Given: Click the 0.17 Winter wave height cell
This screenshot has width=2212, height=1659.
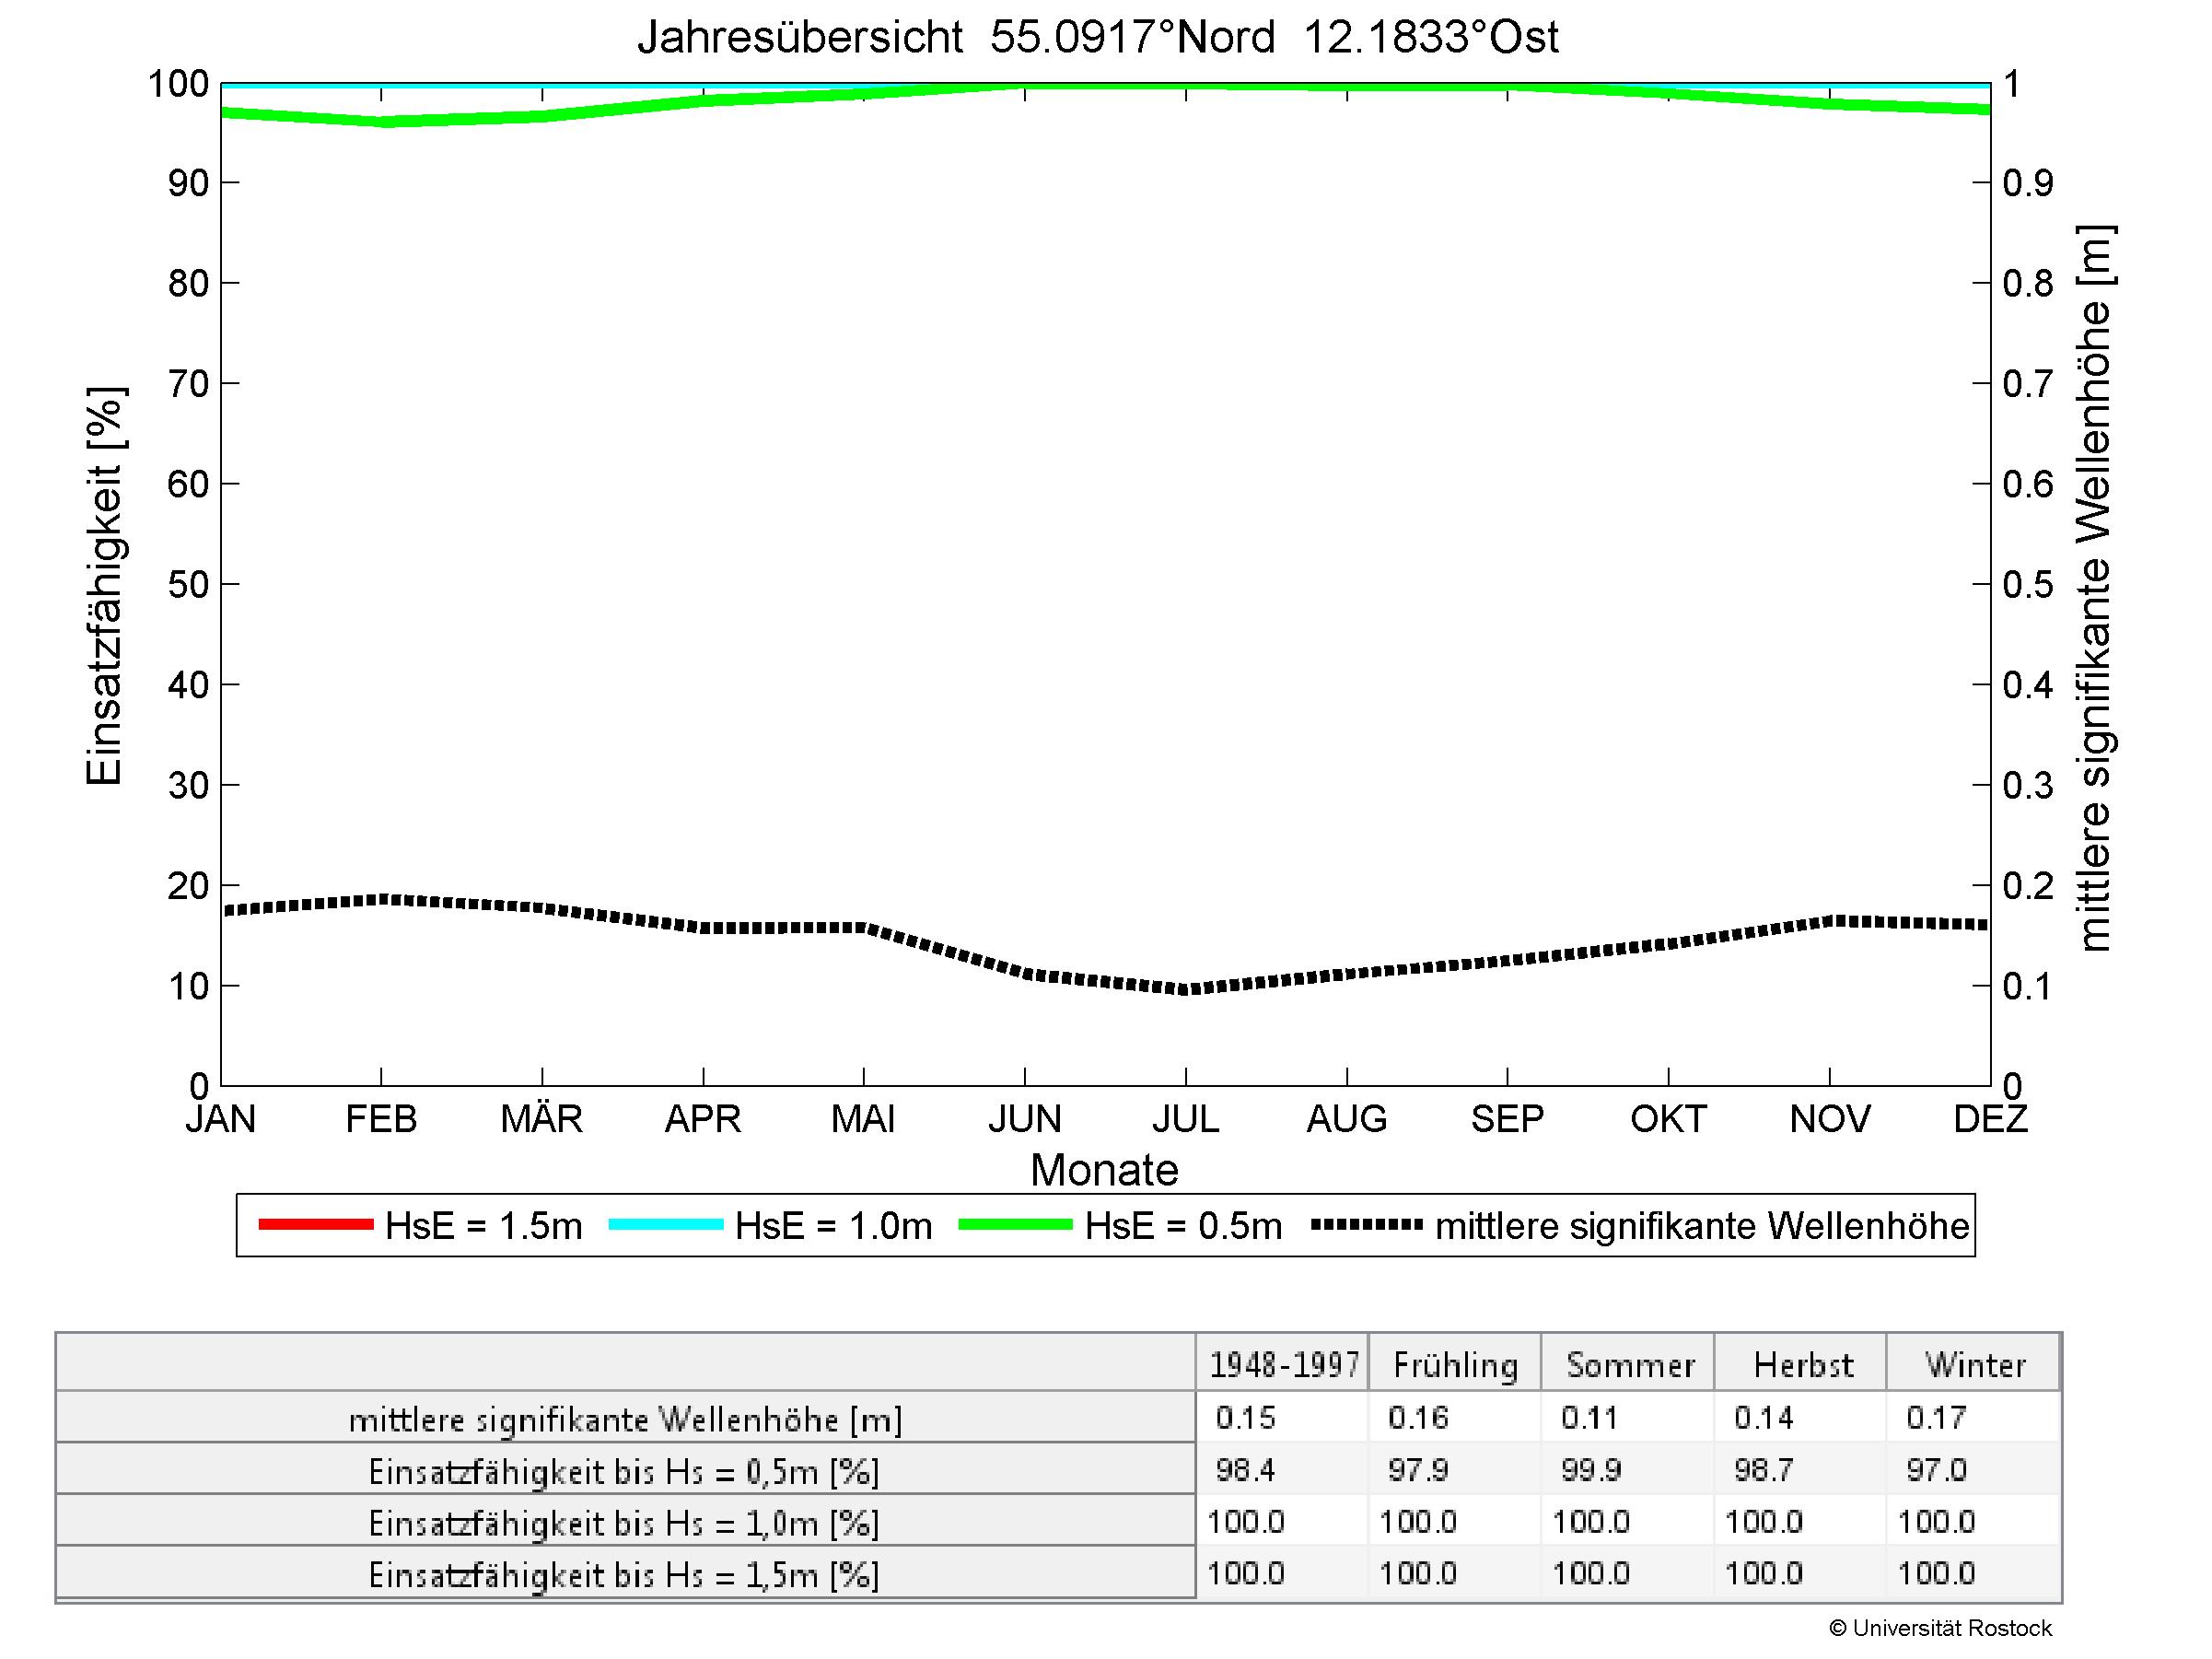Looking at the screenshot, I should (1936, 1418).
